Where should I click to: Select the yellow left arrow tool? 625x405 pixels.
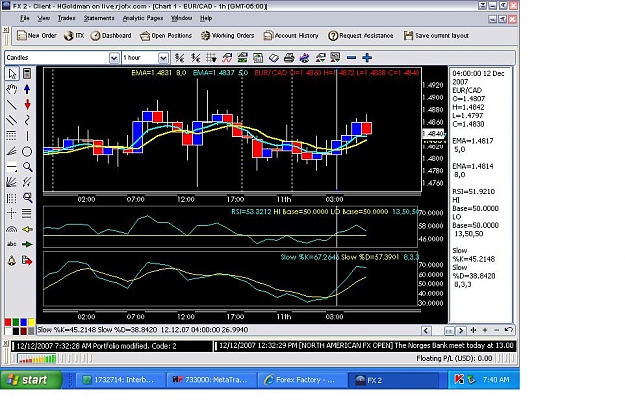[27, 229]
